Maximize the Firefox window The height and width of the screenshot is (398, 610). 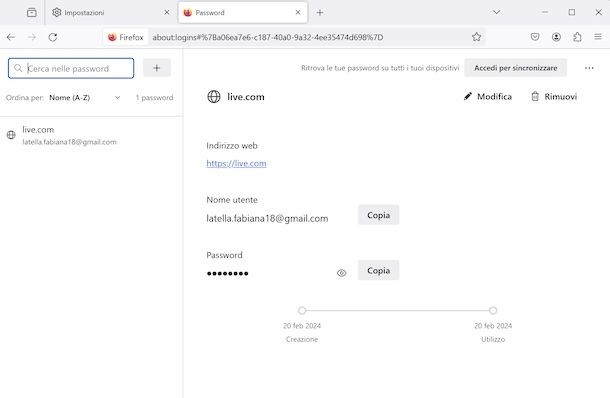point(572,12)
